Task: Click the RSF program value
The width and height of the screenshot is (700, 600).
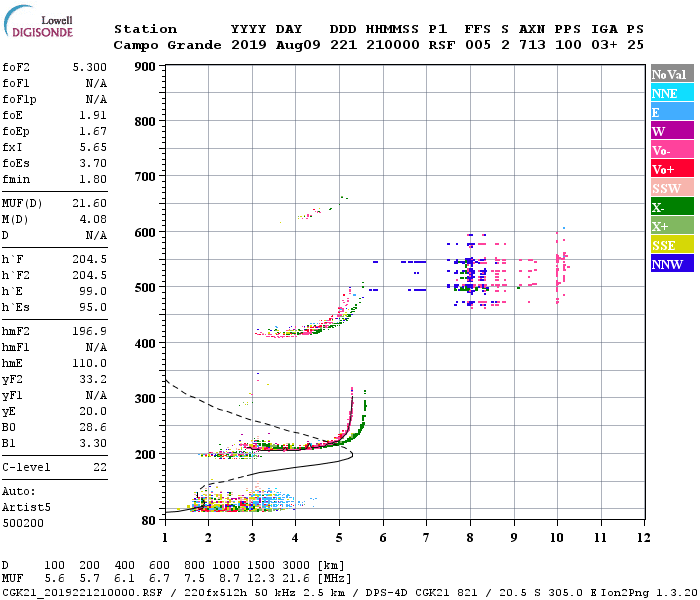Action: point(442,45)
